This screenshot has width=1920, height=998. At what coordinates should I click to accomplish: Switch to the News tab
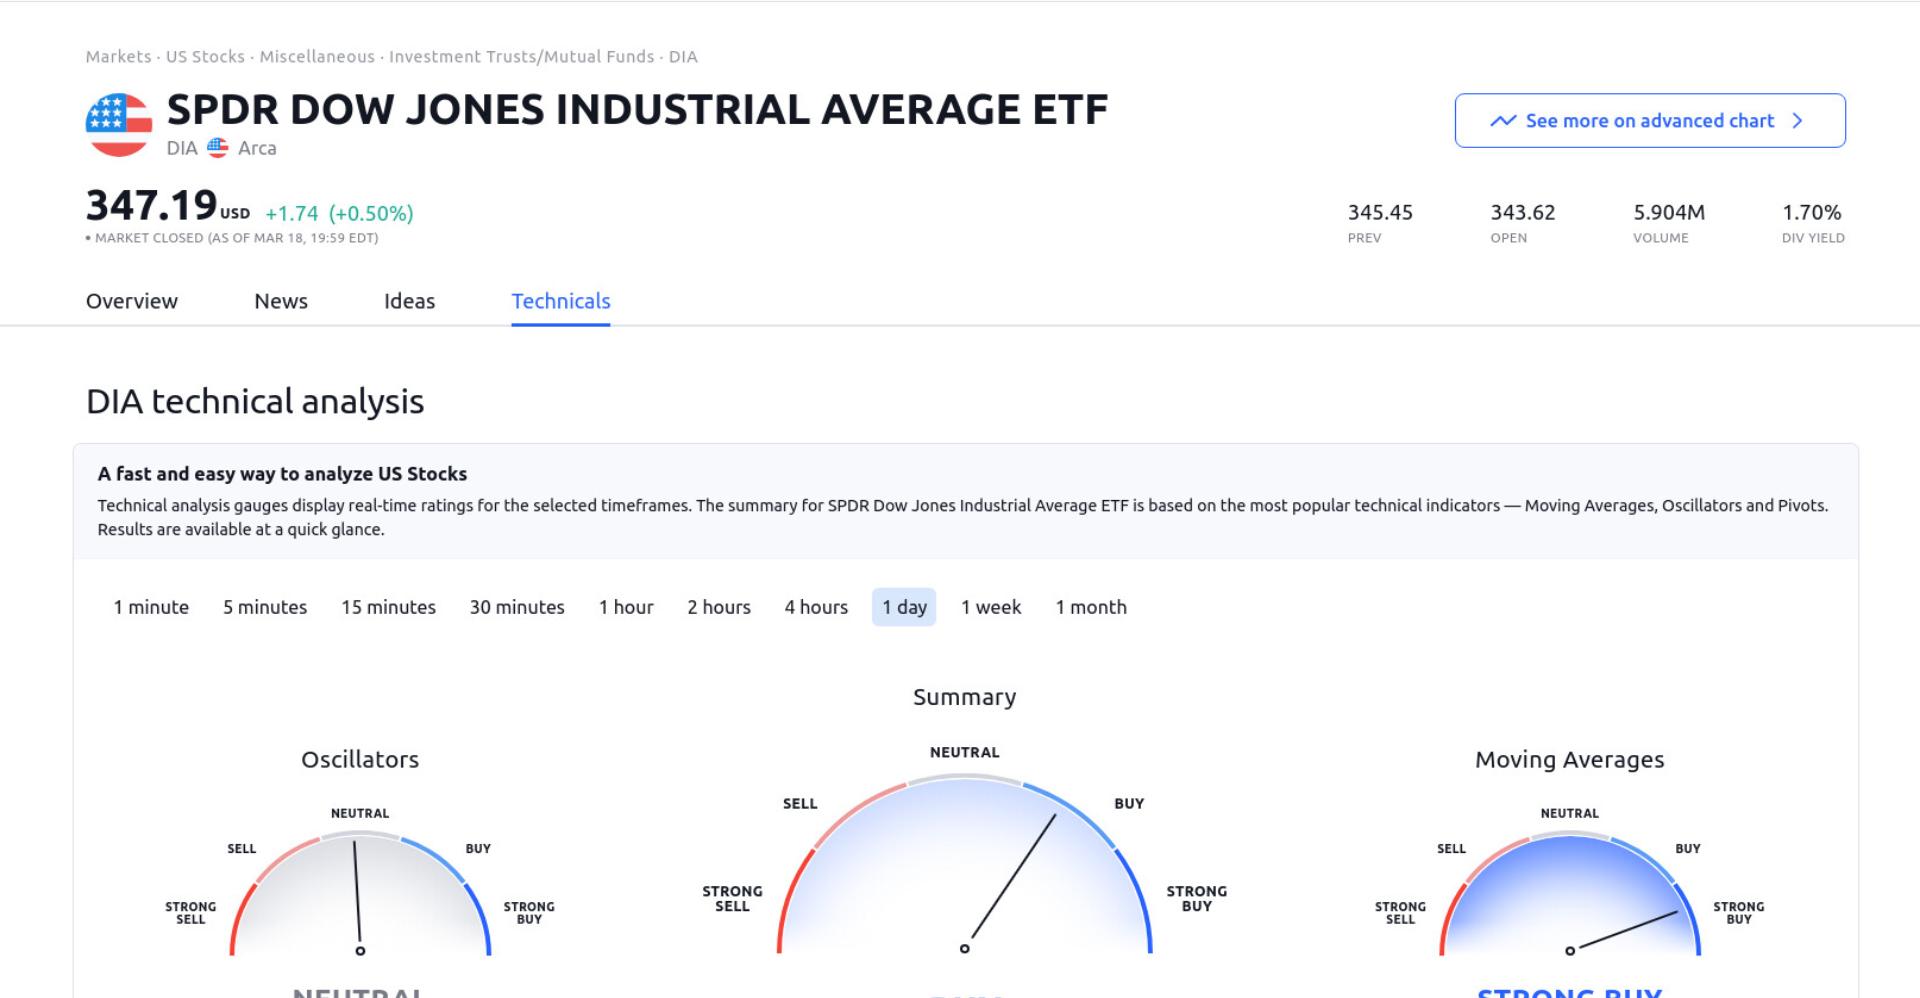coord(281,301)
